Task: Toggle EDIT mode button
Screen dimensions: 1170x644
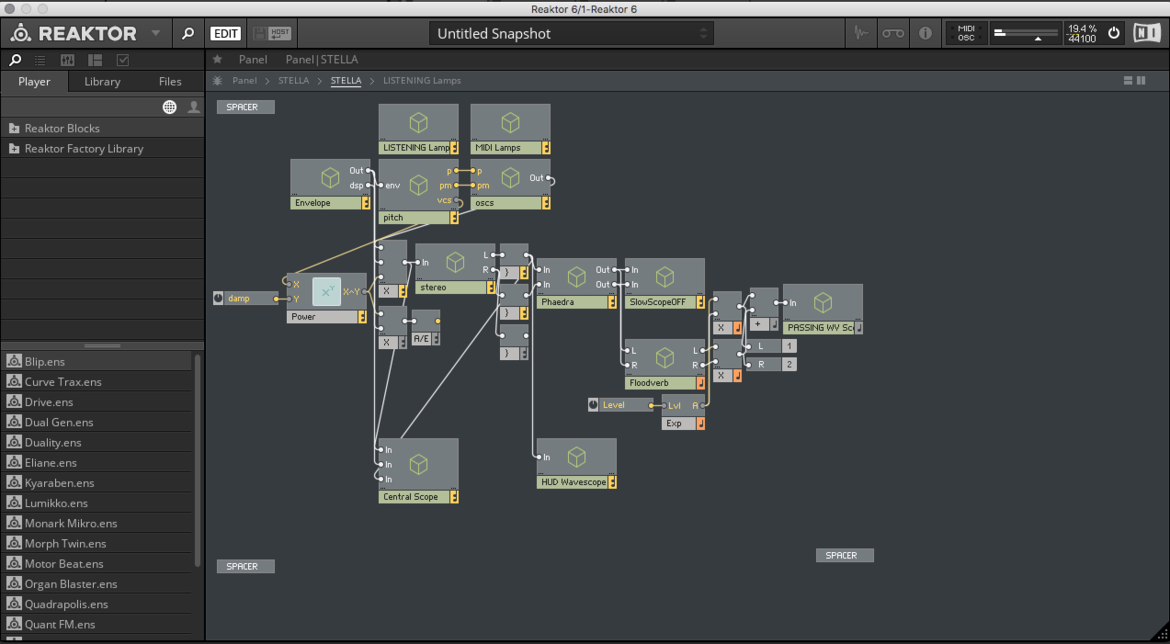Action: pyautogui.click(x=225, y=34)
